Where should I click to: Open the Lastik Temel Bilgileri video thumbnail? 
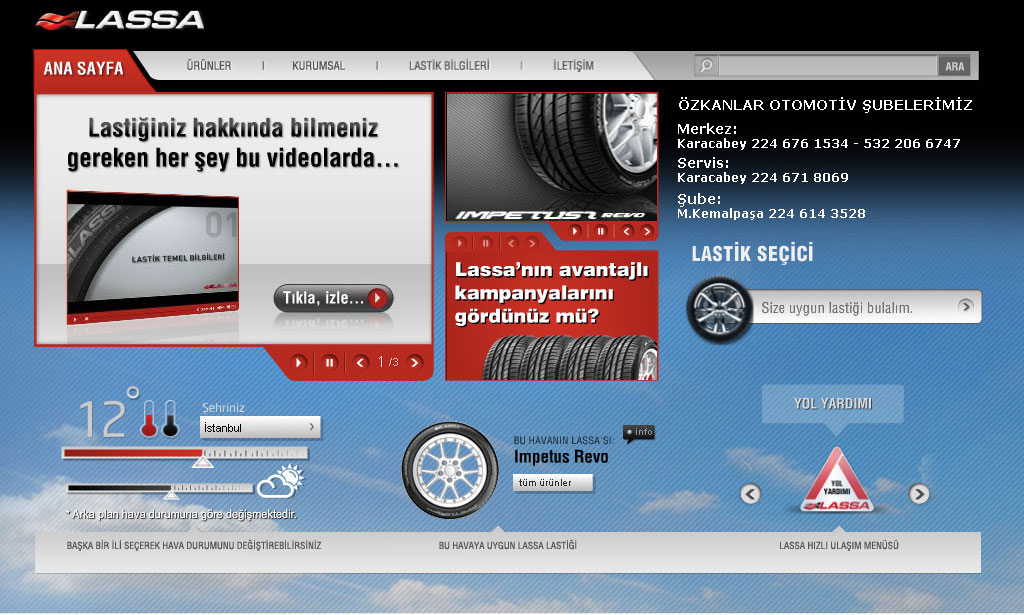coord(152,257)
